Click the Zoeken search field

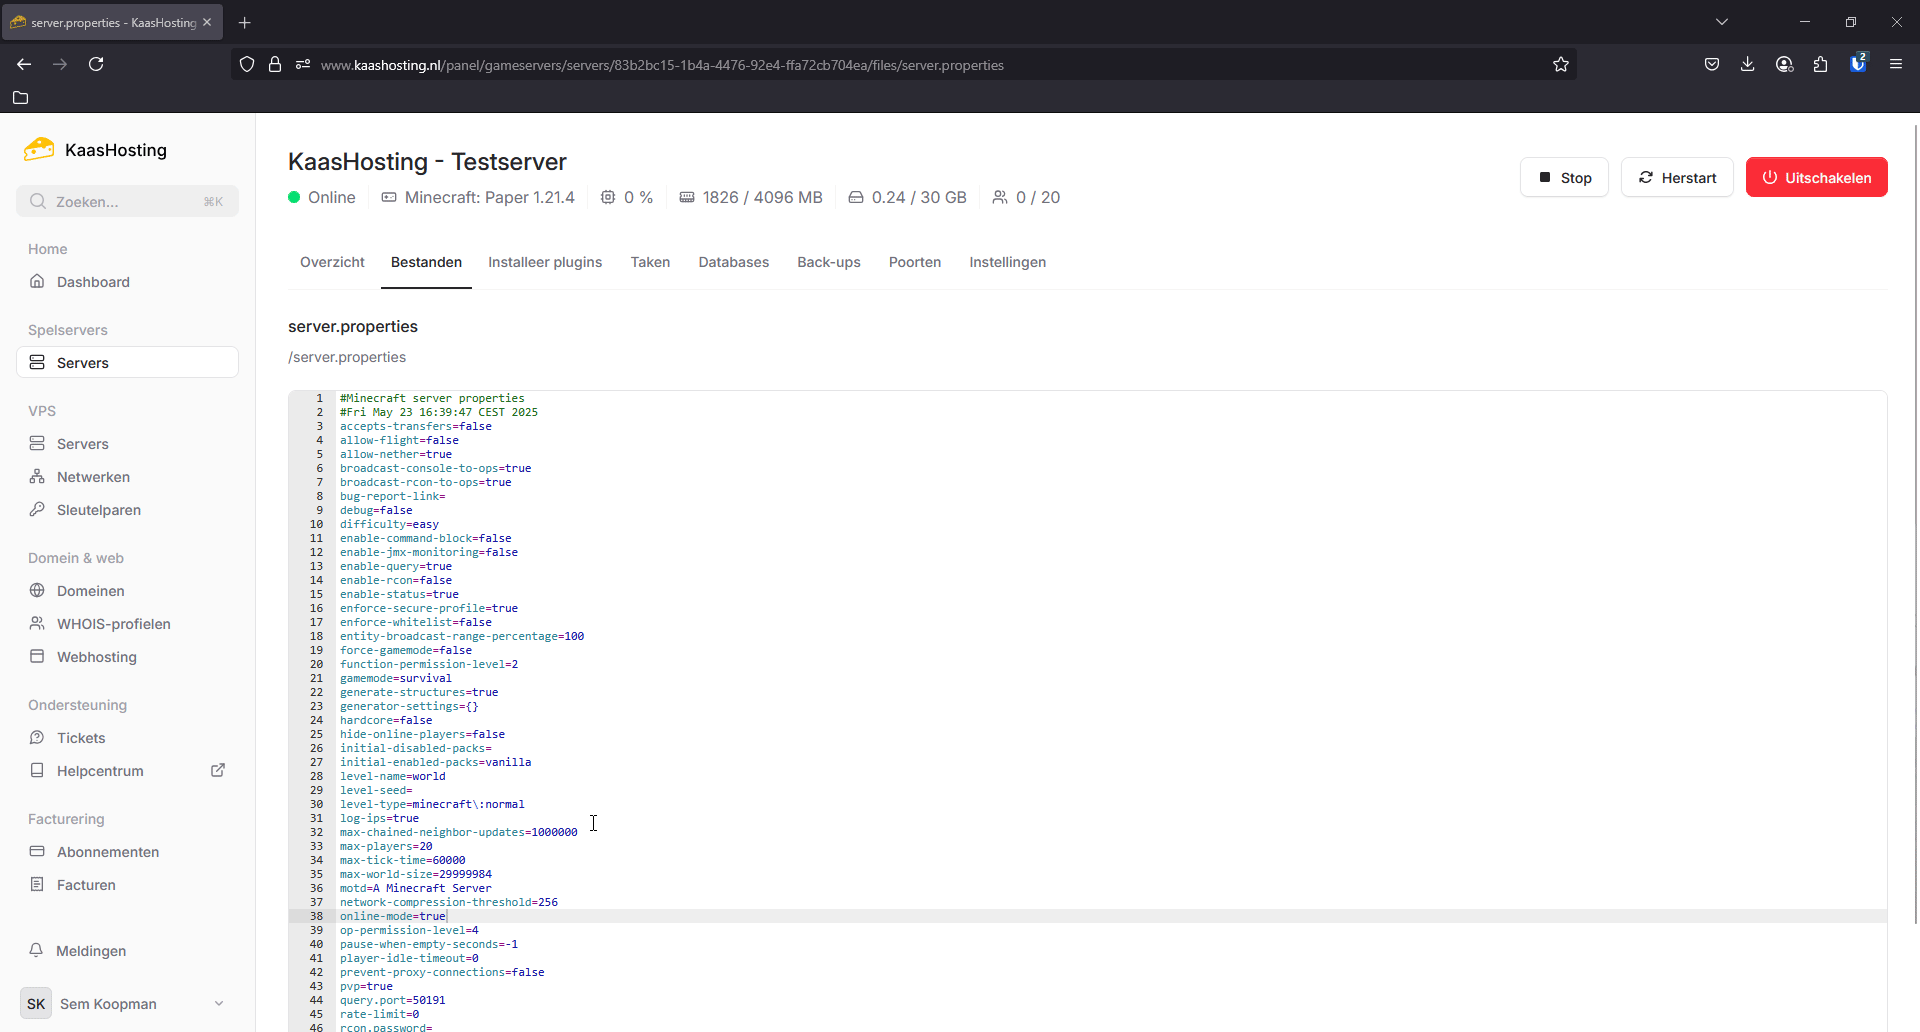127,202
